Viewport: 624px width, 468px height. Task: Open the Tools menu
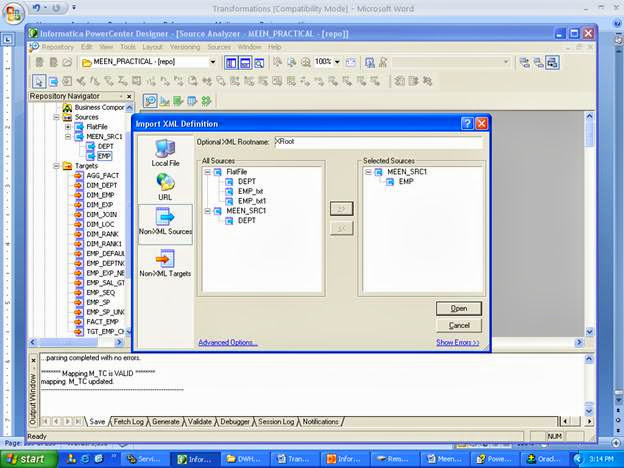point(128,47)
